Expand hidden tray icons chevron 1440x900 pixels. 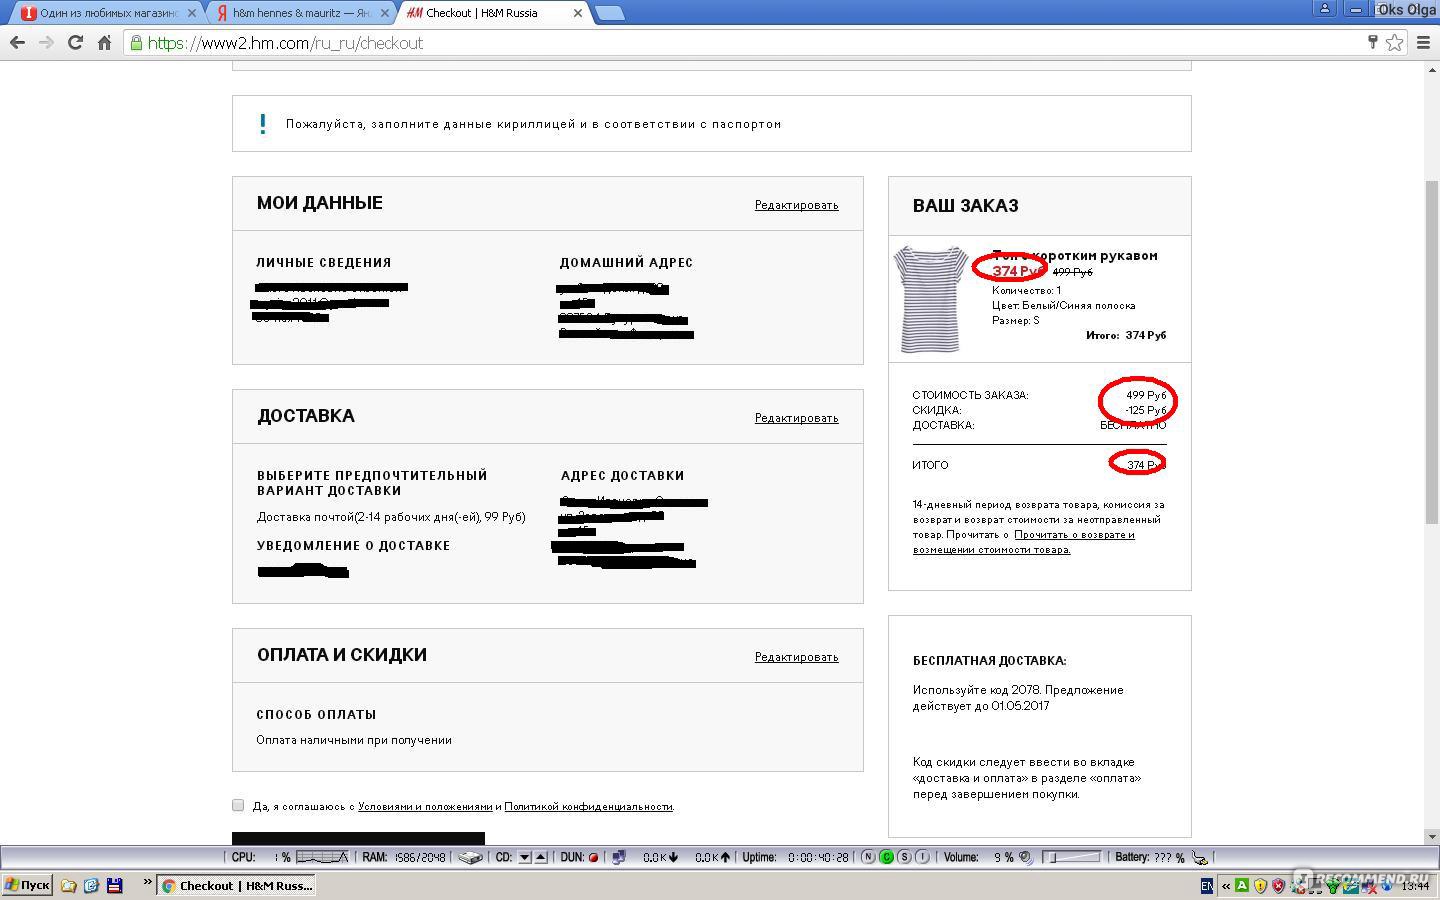click(x=1226, y=885)
